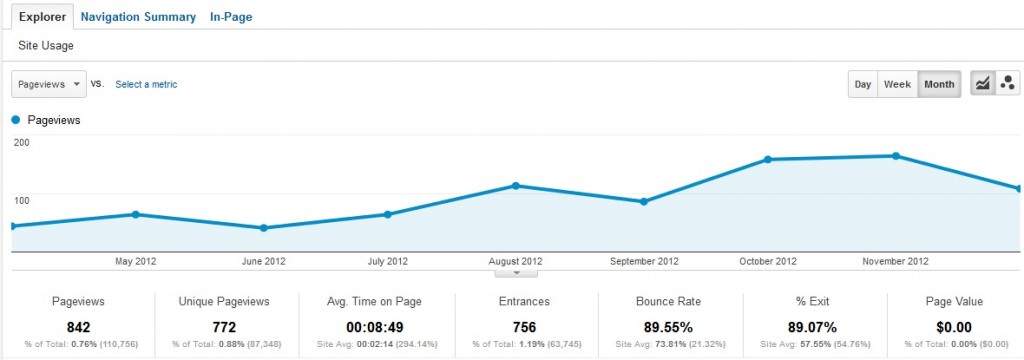Select the Pageviews 842 scorecard
Image resolution: width=1024 pixels, height=360 pixels.
tap(78, 323)
